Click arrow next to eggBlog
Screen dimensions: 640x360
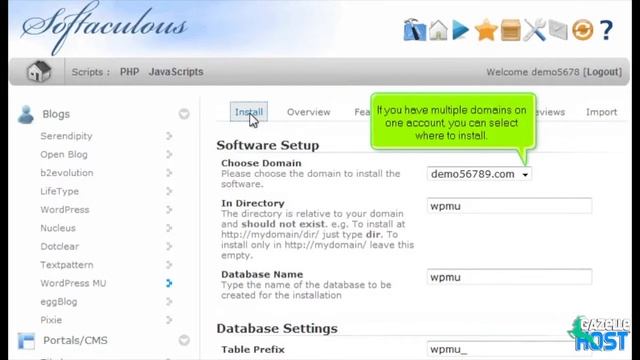(x=169, y=301)
